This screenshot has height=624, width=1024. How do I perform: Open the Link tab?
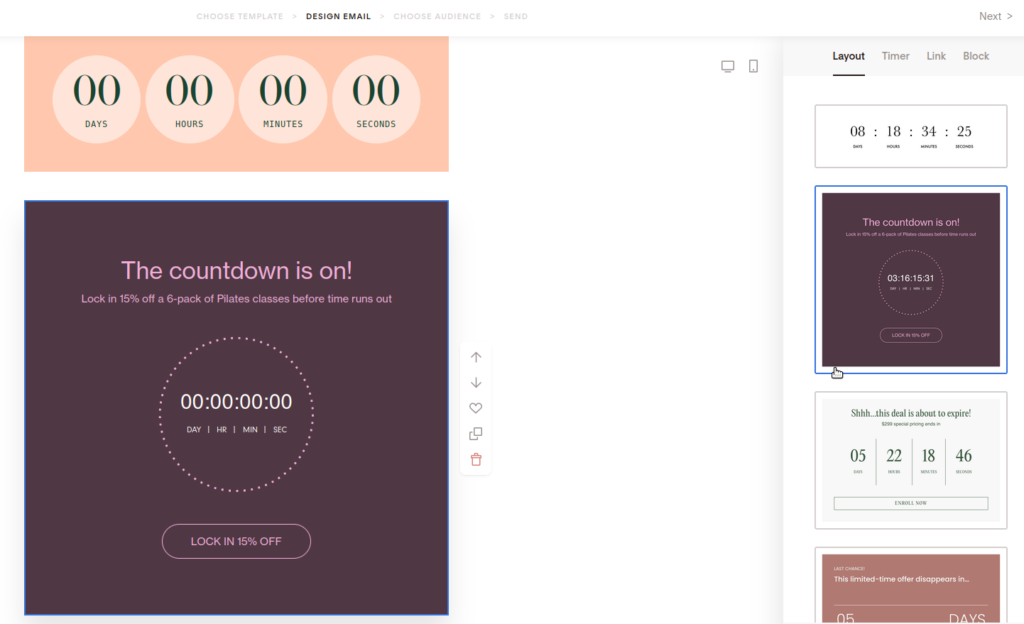(936, 56)
